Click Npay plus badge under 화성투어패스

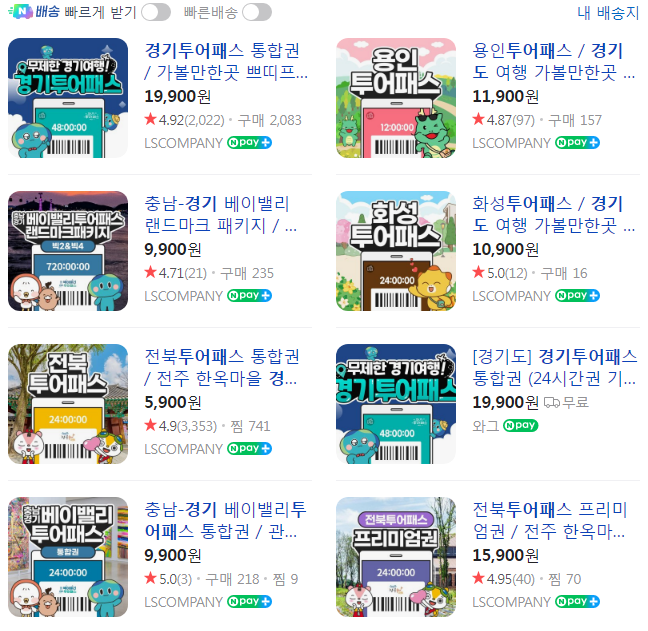tap(577, 295)
